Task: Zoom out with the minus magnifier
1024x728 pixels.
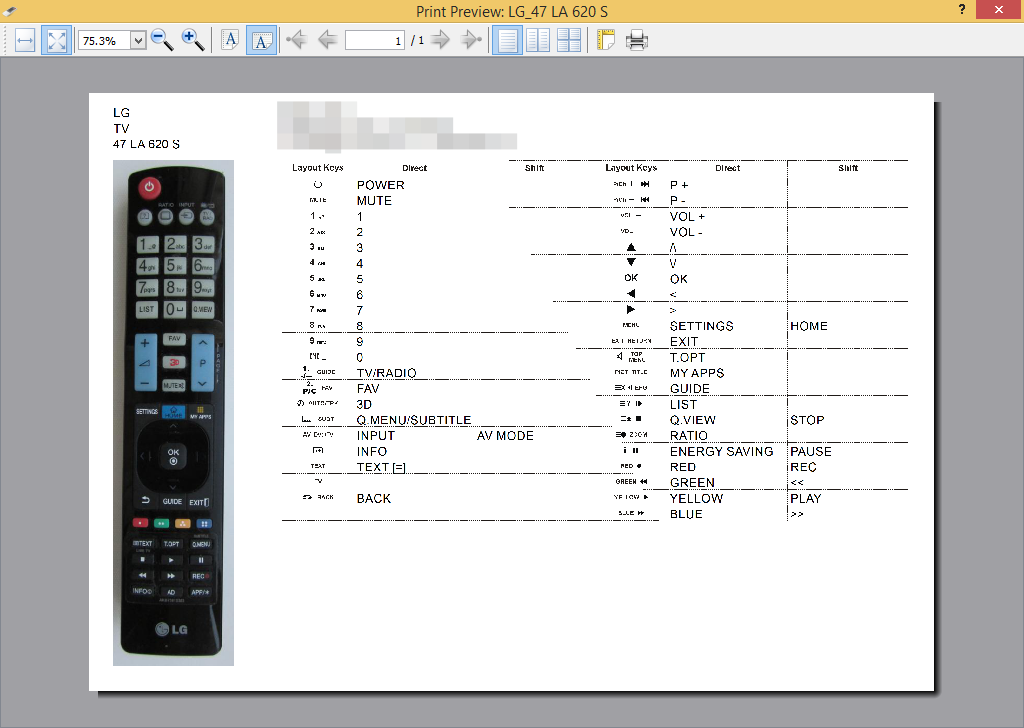Action: [162, 40]
